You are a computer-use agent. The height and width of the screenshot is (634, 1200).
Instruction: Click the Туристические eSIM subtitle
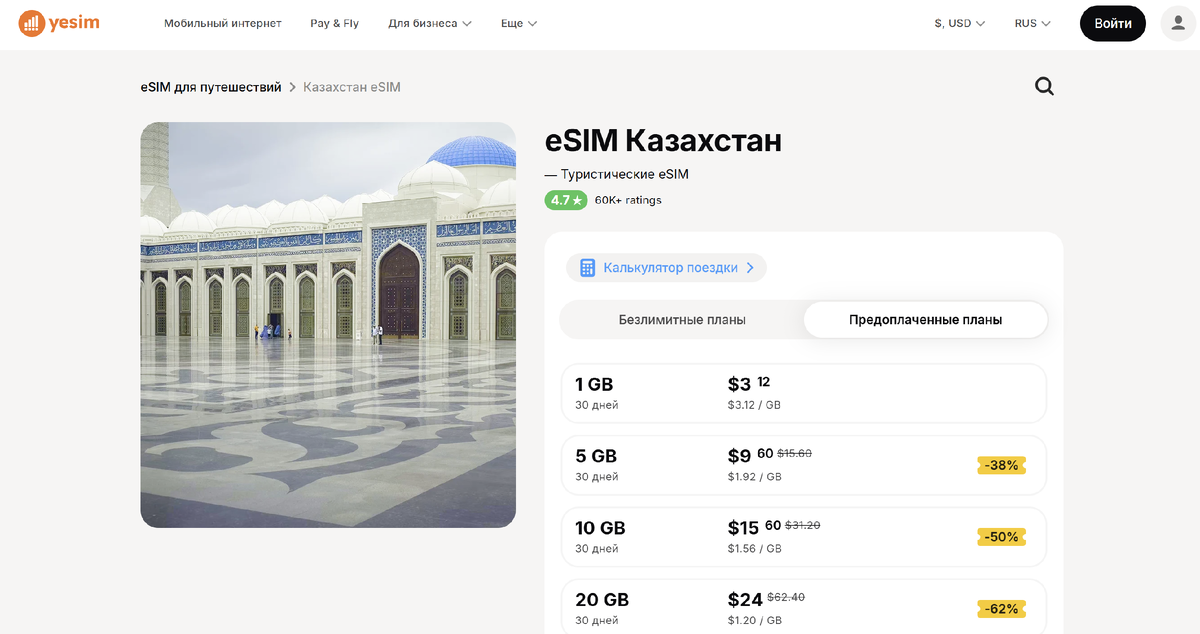(624, 174)
